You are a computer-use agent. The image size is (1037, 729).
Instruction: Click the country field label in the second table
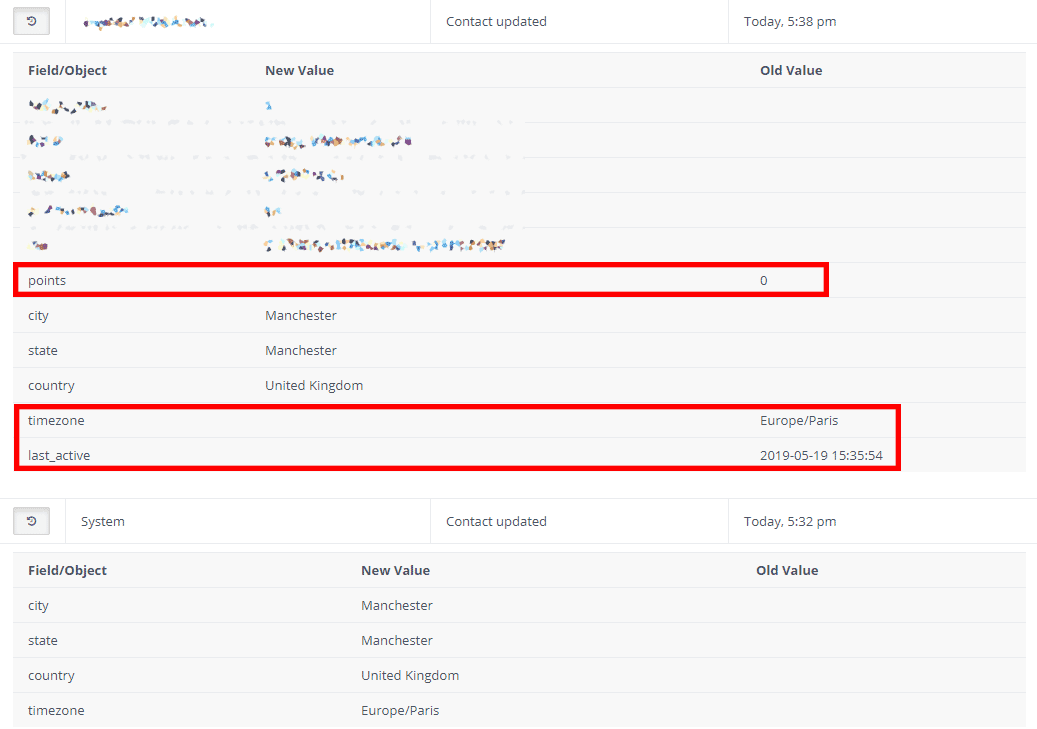coord(51,675)
